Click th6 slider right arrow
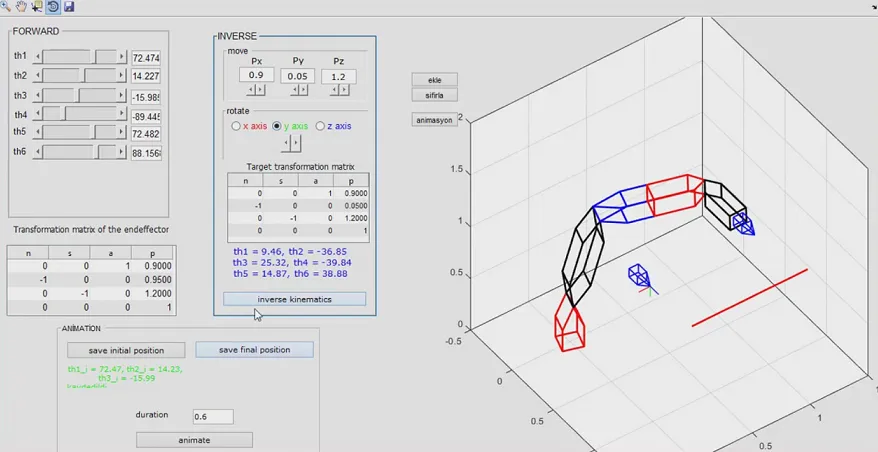878x452 pixels. pos(122,152)
